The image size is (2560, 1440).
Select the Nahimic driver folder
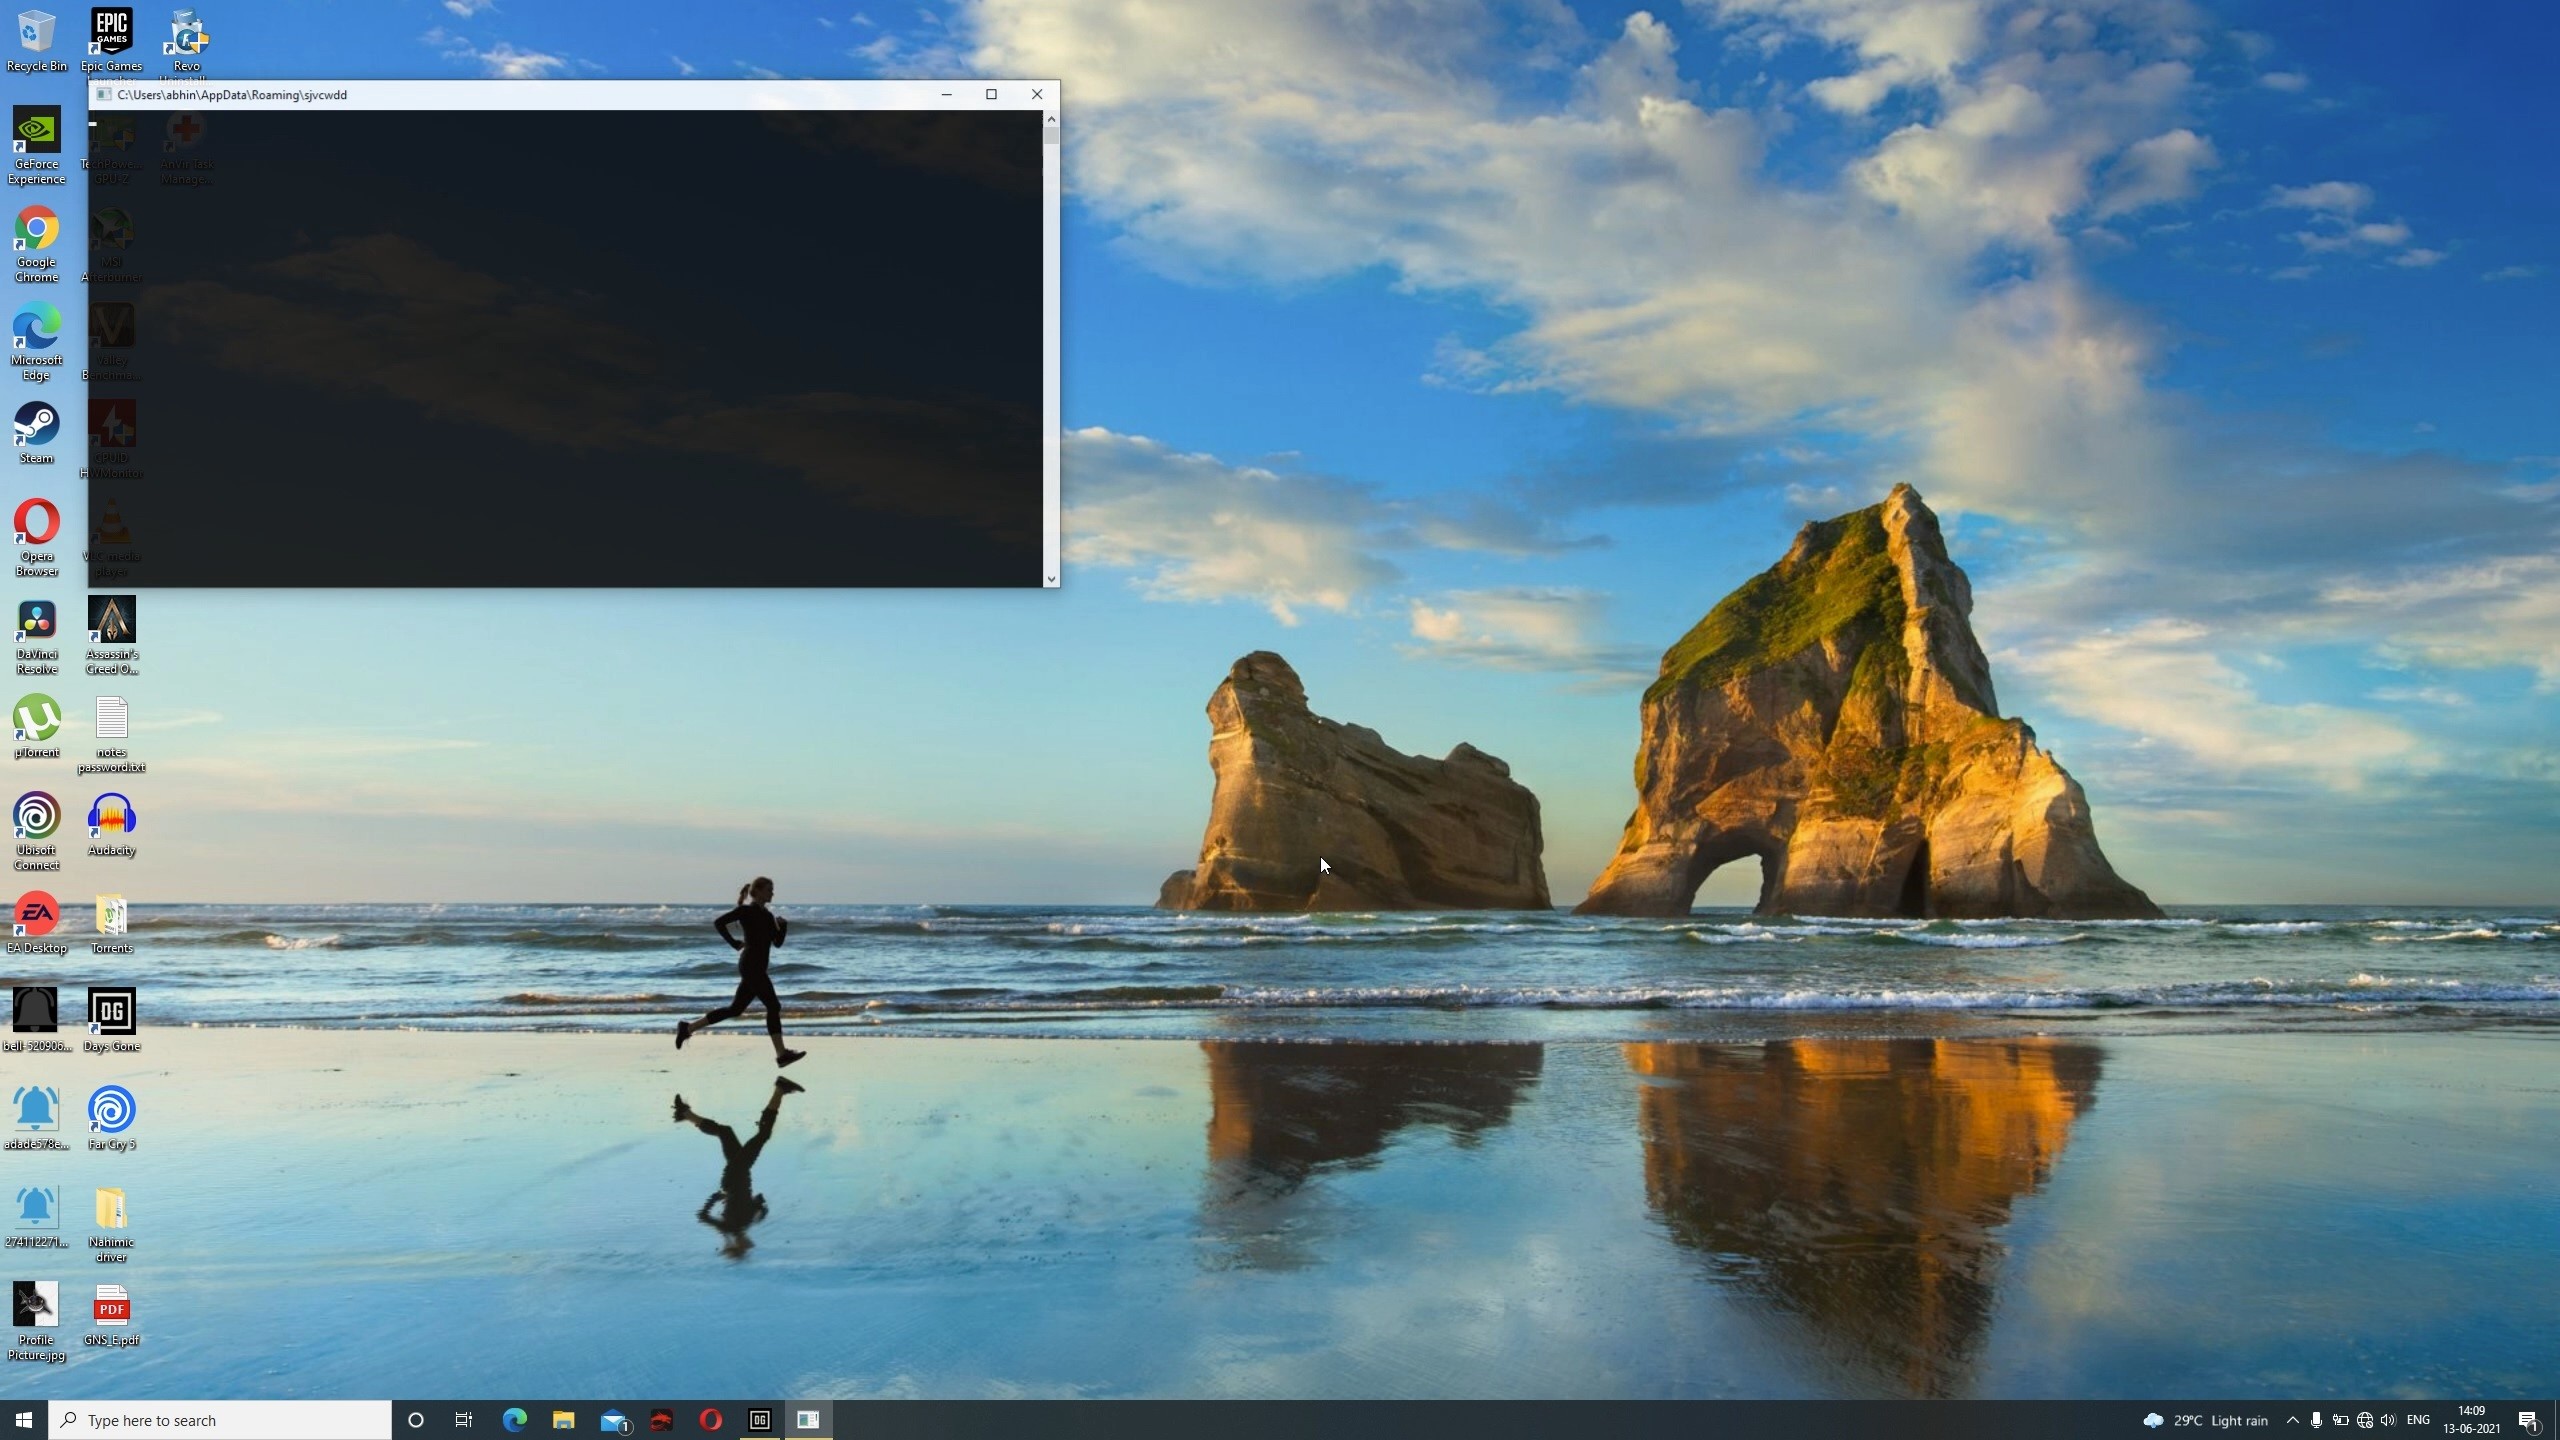pyautogui.click(x=111, y=1224)
